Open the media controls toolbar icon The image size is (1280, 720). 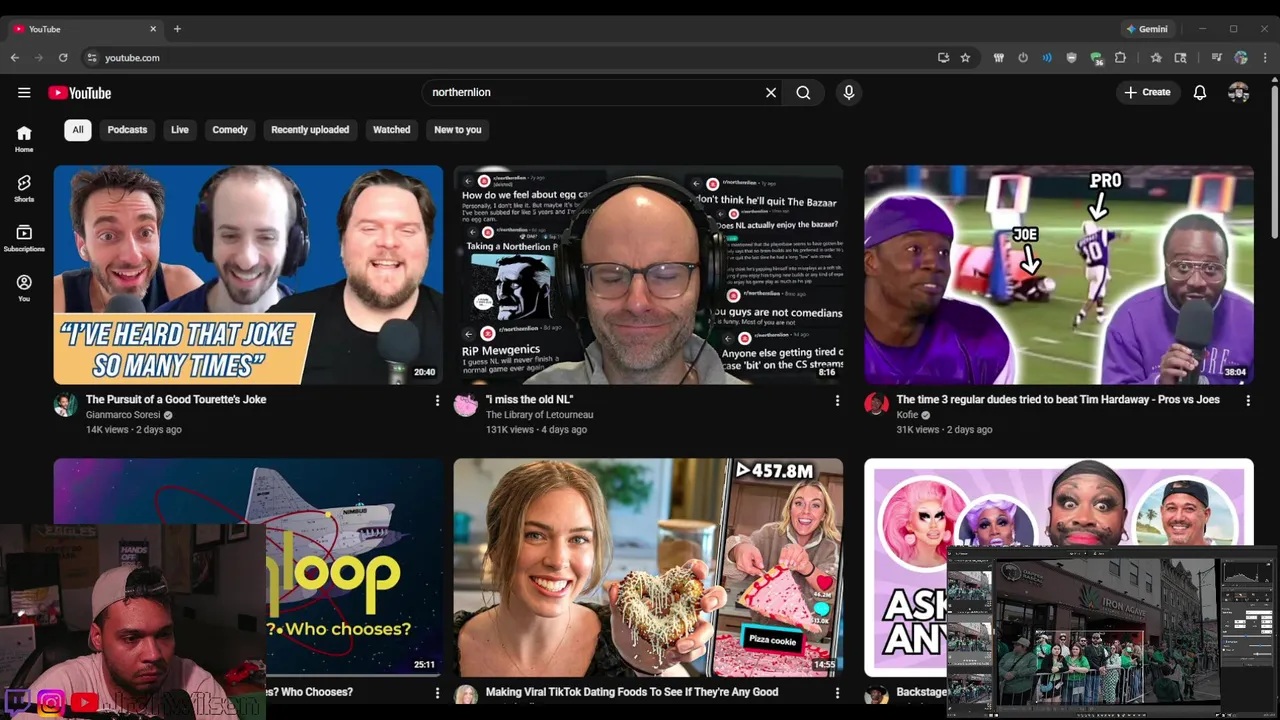pos(1217,58)
